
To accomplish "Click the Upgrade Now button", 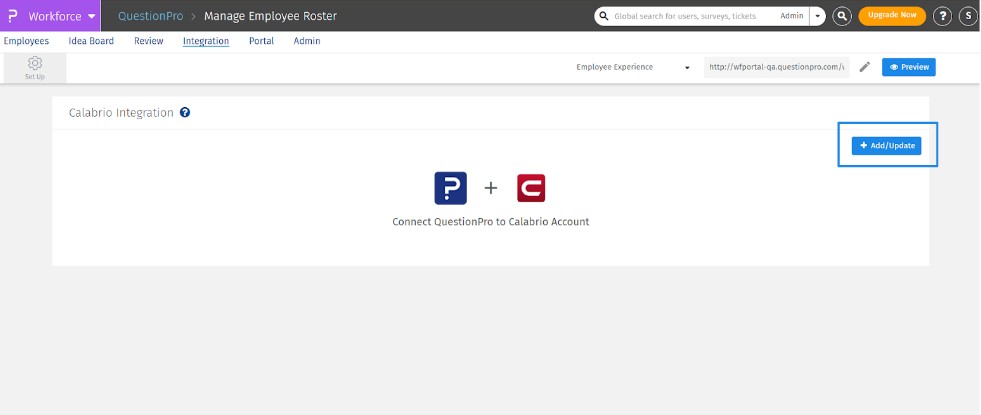I will [x=892, y=16].
